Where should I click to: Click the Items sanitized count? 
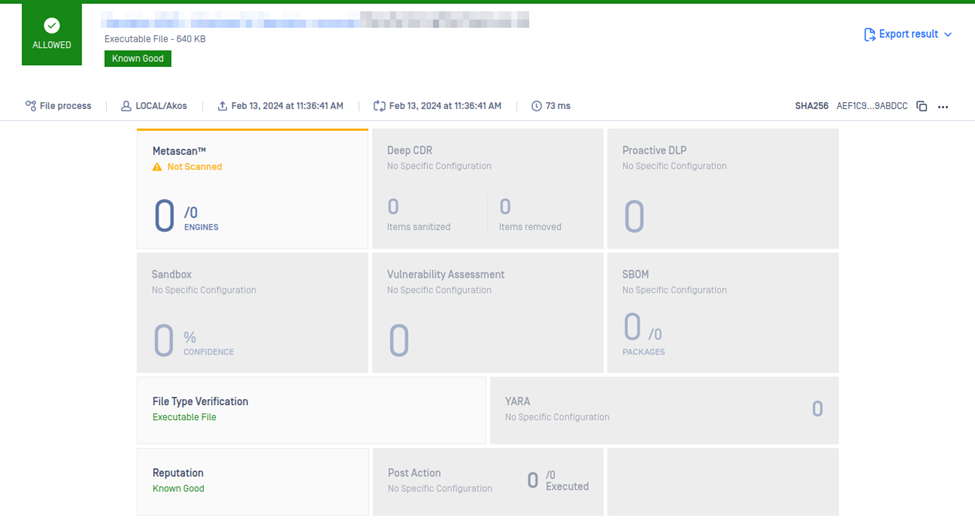(x=393, y=206)
